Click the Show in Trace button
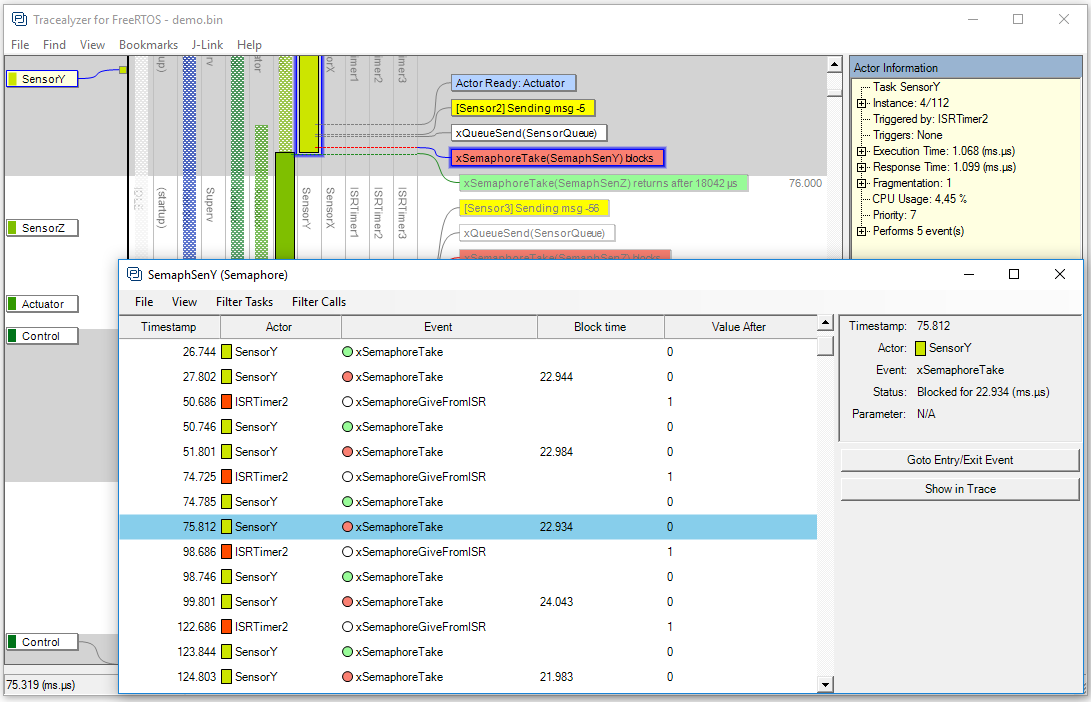Viewport: 1091px width, 702px height. coord(960,489)
